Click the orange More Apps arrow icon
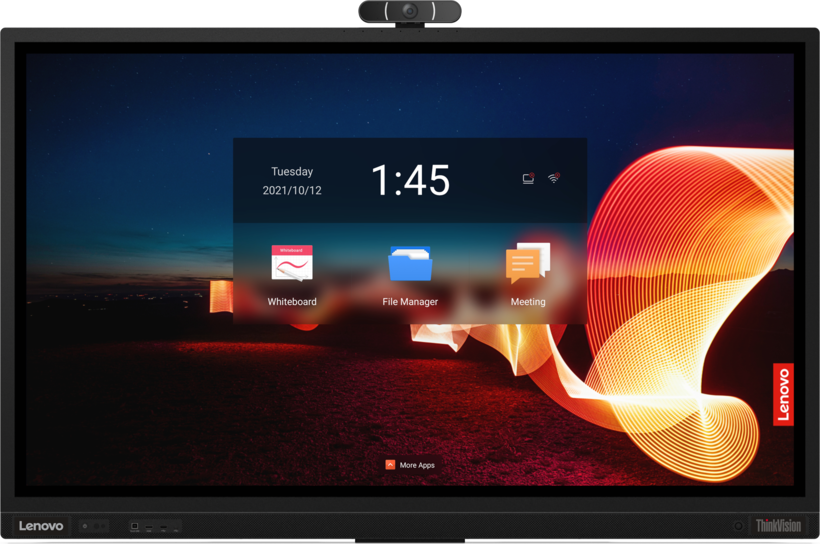The width and height of the screenshot is (820, 544). [x=390, y=464]
